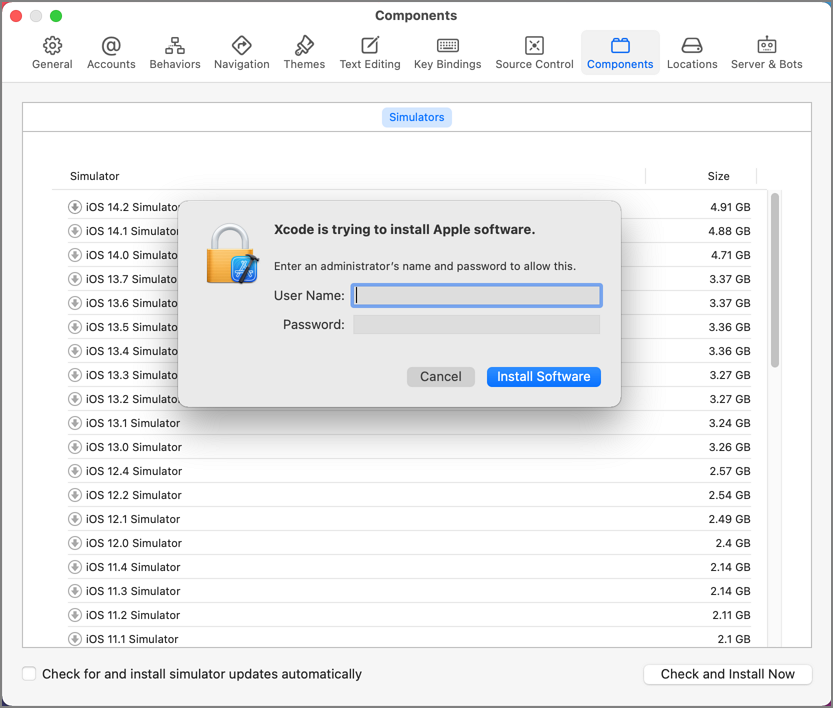Viewport: 833px width, 708px height.
Task: Click the 2.4 GB size value
Action: [x=733, y=543]
